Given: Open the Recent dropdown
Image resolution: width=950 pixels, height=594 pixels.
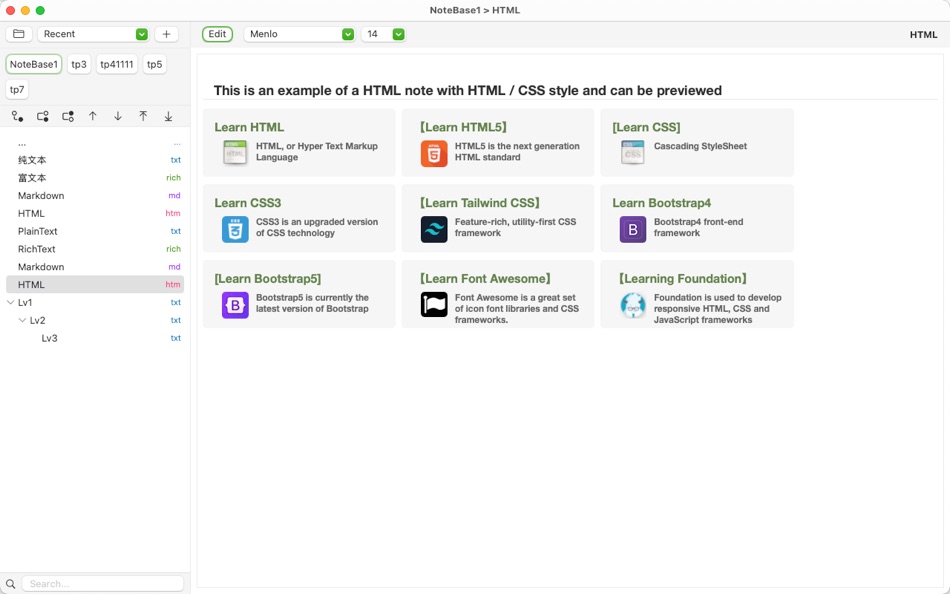Looking at the screenshot, I should [x=93, y=34].
